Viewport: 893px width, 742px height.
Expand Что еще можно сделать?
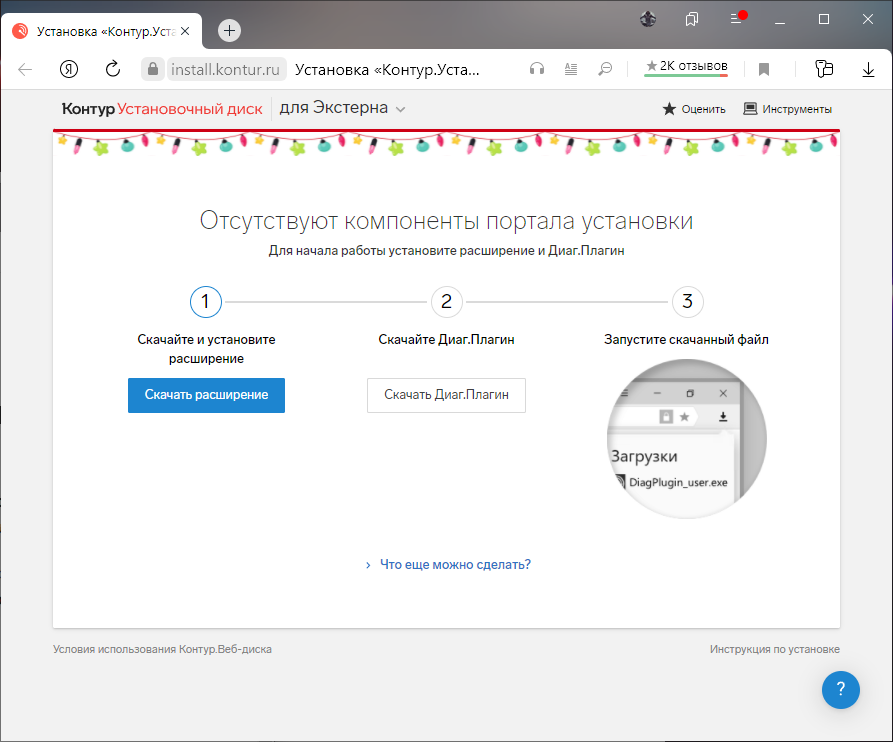tap(448, 564)
